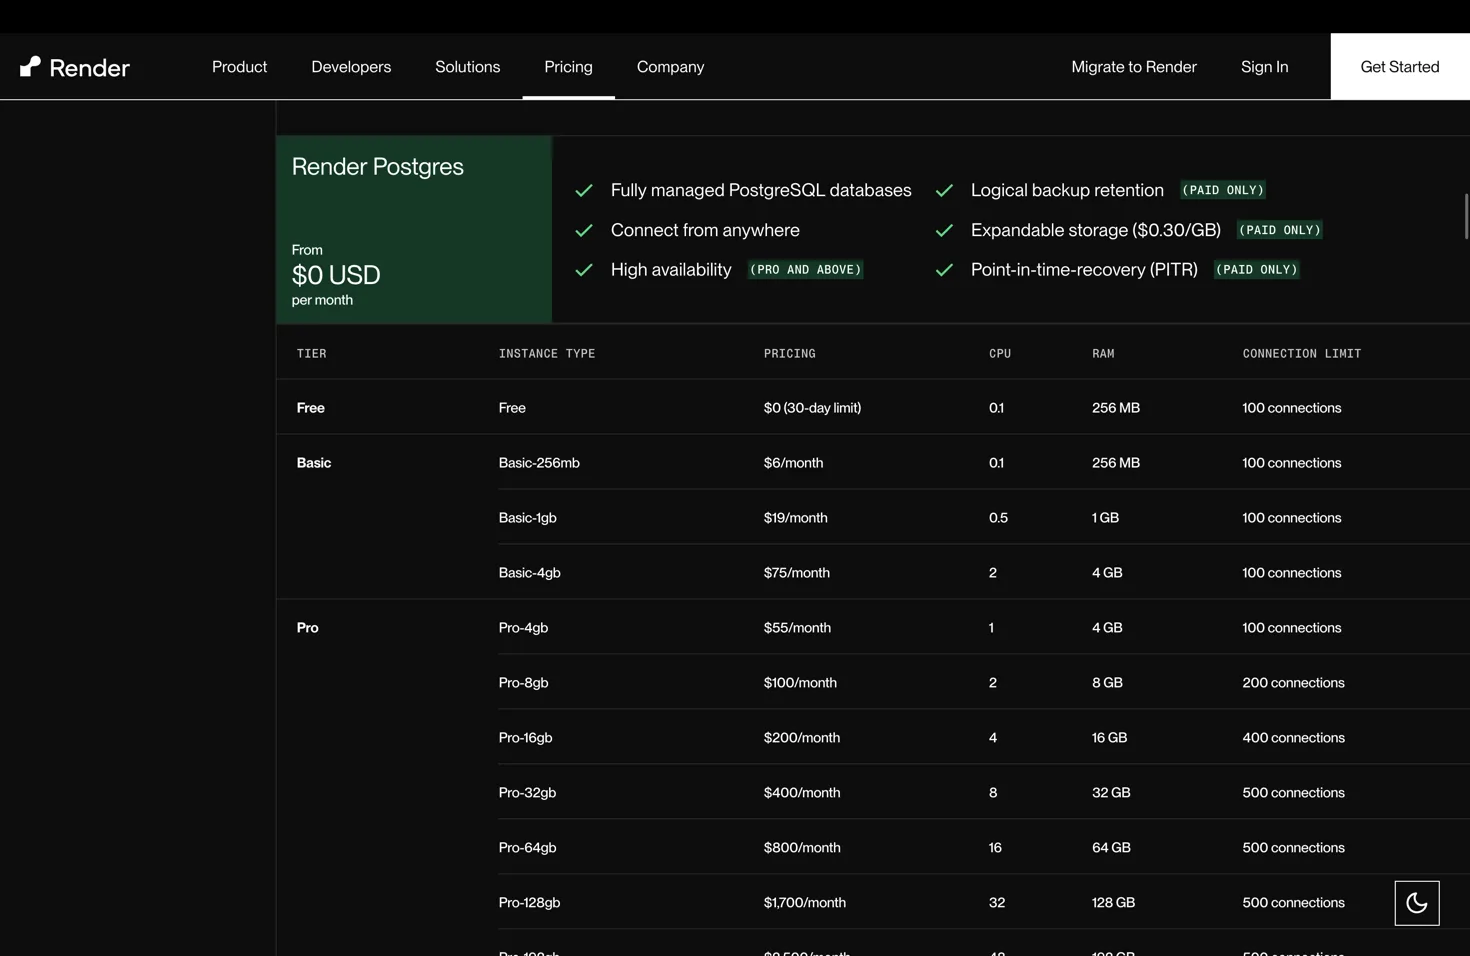This screenshot has height=956, width=1470.
Task: Click the $0 USD price text
Action: tap(336, 275)
